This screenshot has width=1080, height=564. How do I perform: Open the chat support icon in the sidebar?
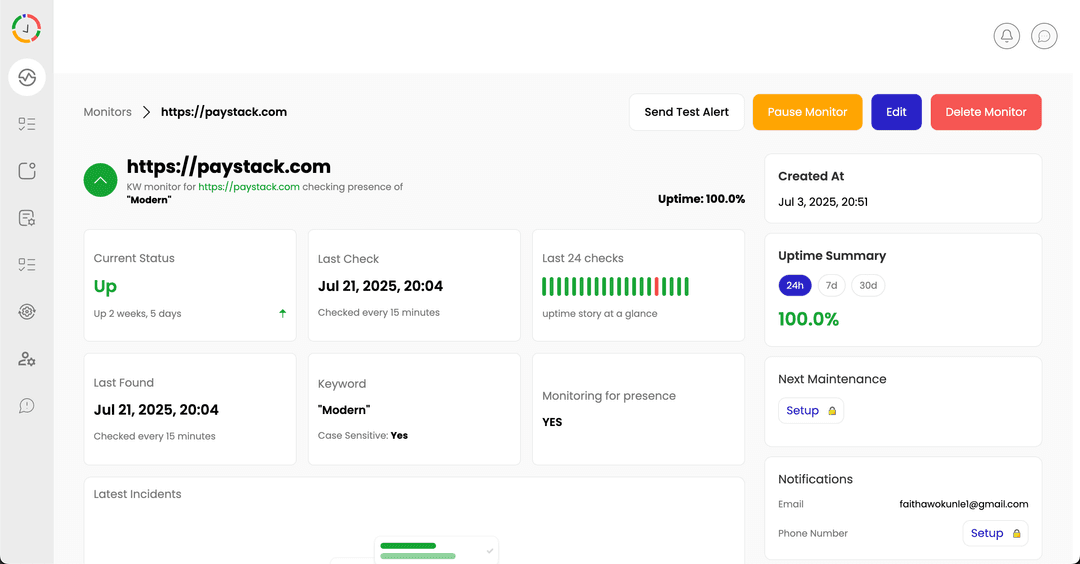point(27,406)
